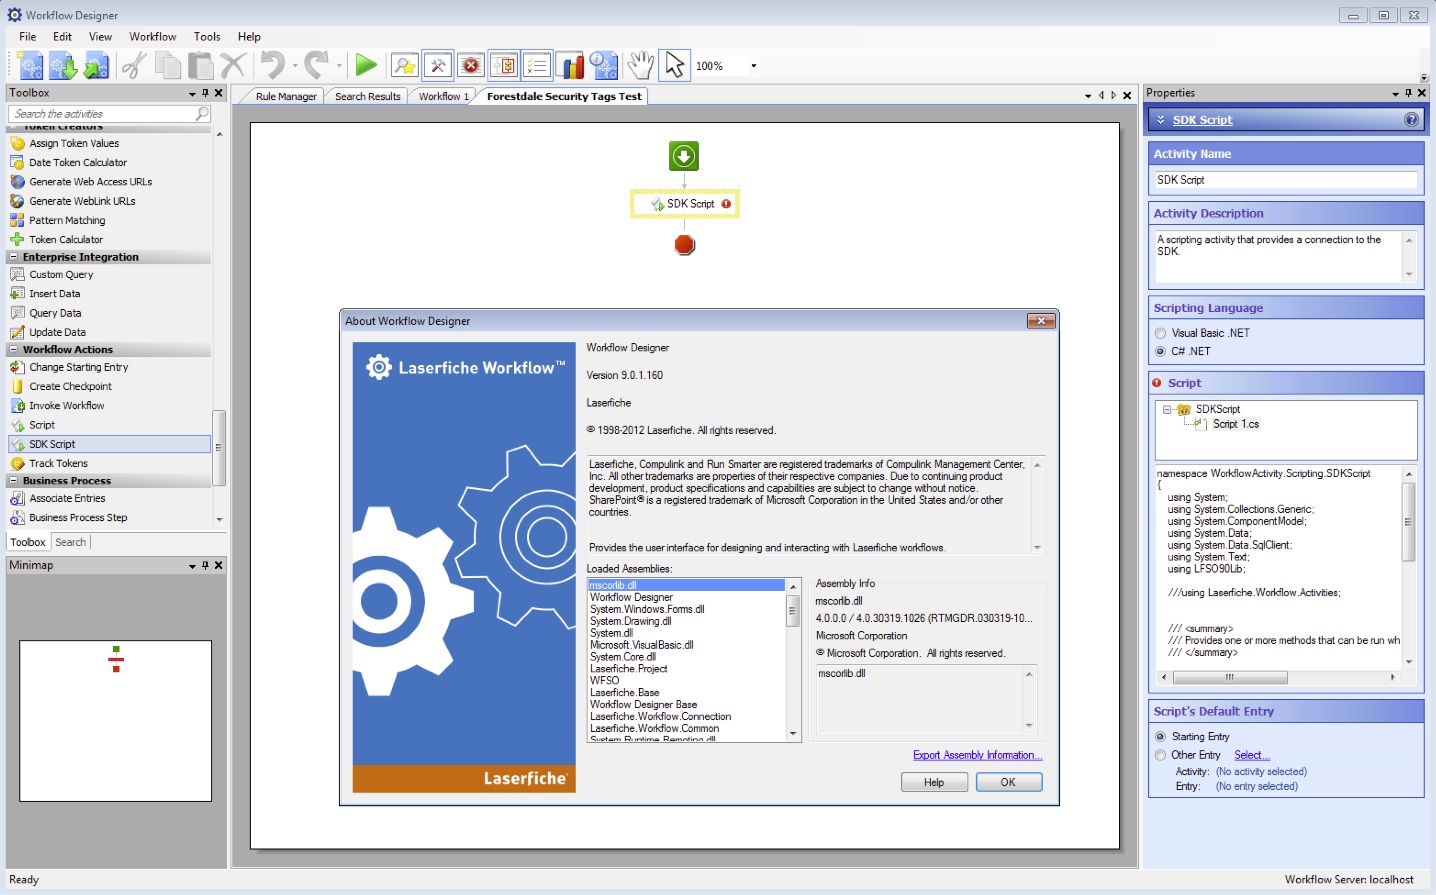Select the pointer arrow tool

(x=675, y=66)
